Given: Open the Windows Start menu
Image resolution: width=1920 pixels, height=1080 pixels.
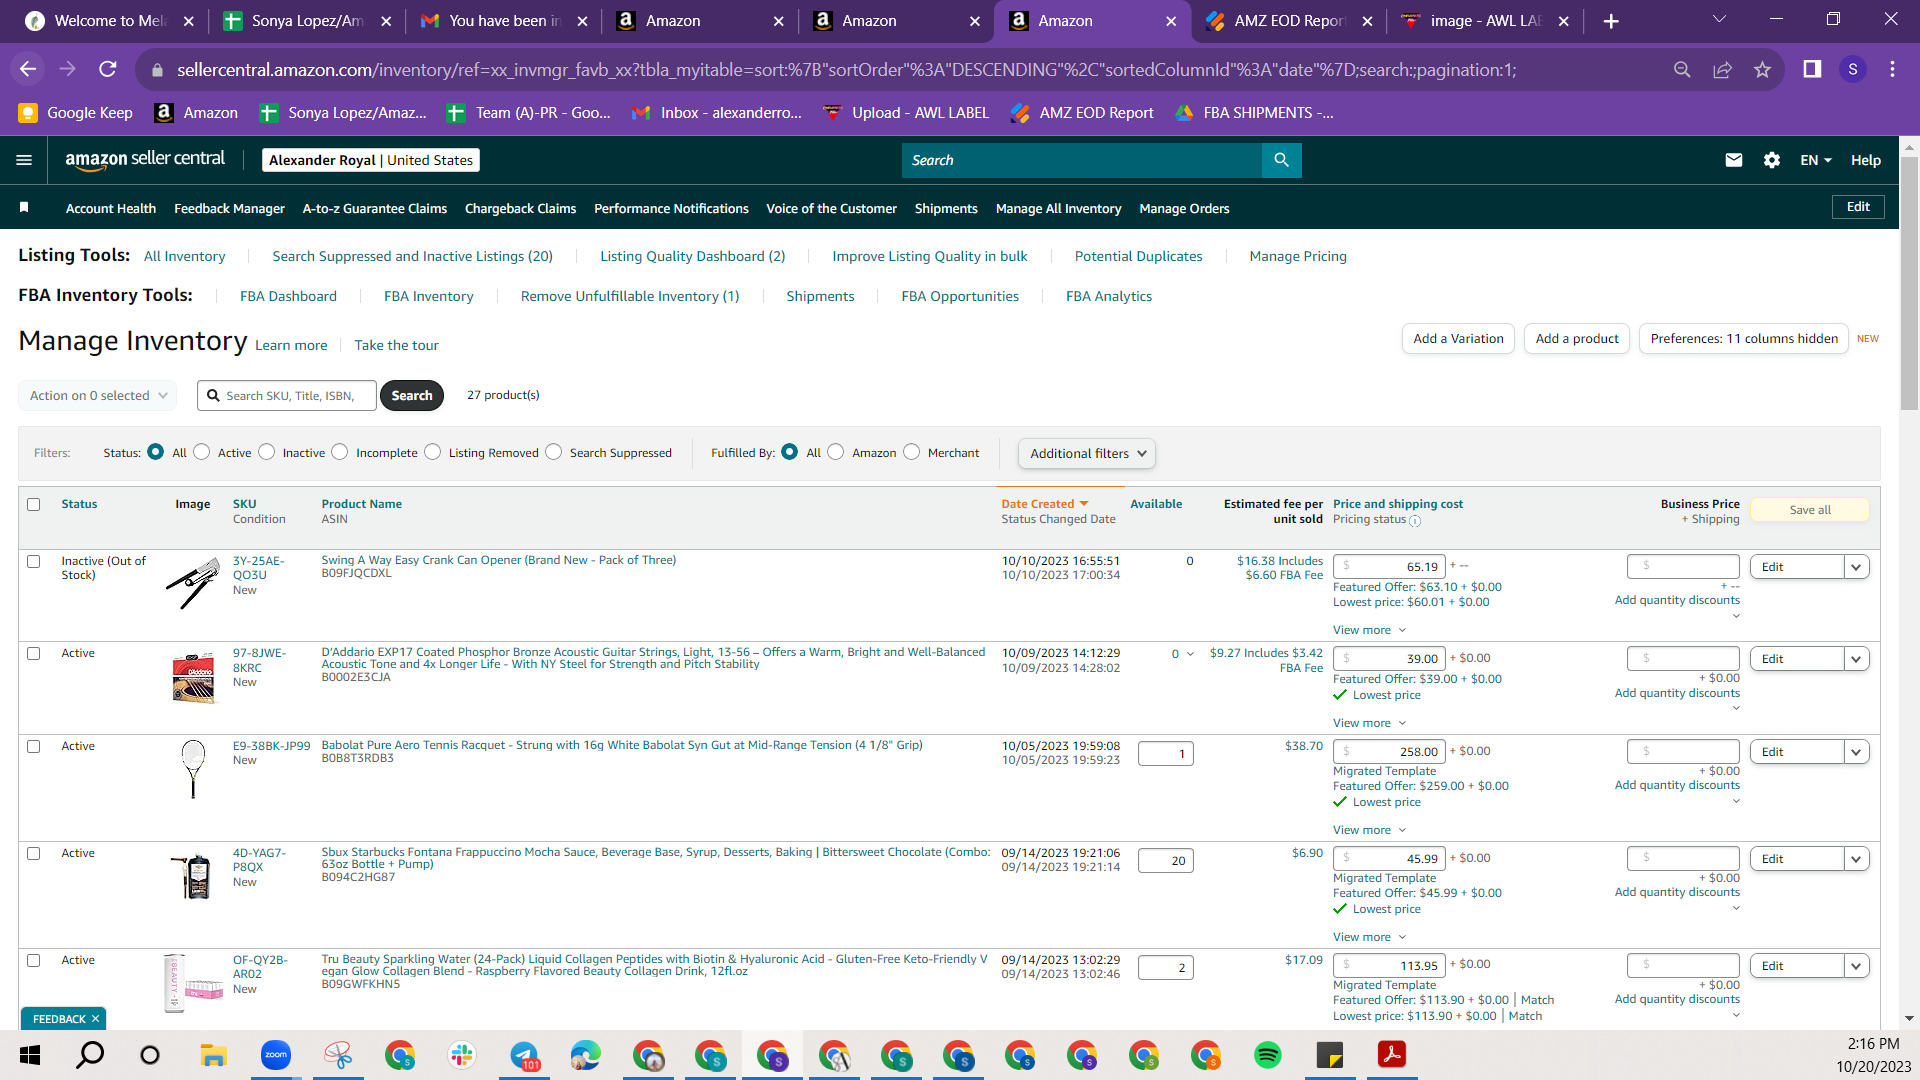Looking at the screenshot, I should pyautogui.click(x=30, y=1055).
